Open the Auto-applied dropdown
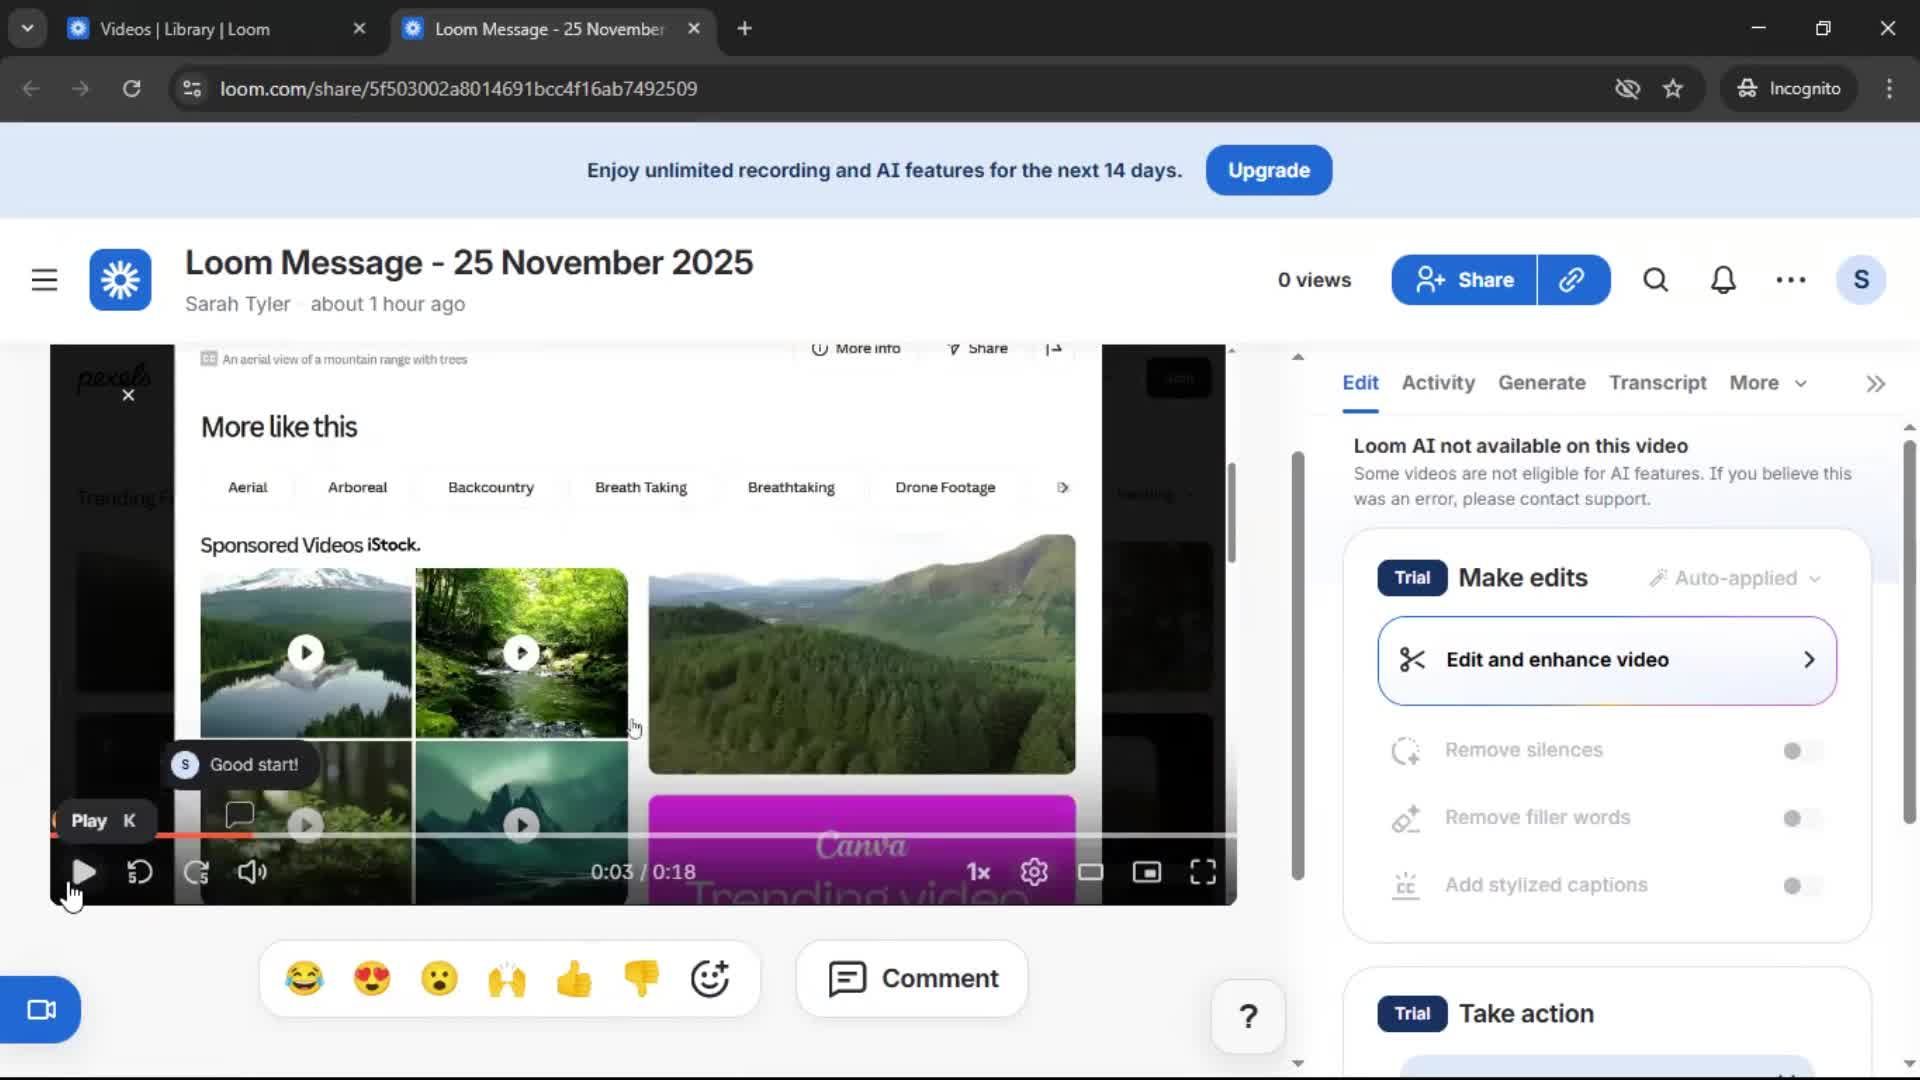The image size is (1920, 1080). click(x=1735, y=578)
